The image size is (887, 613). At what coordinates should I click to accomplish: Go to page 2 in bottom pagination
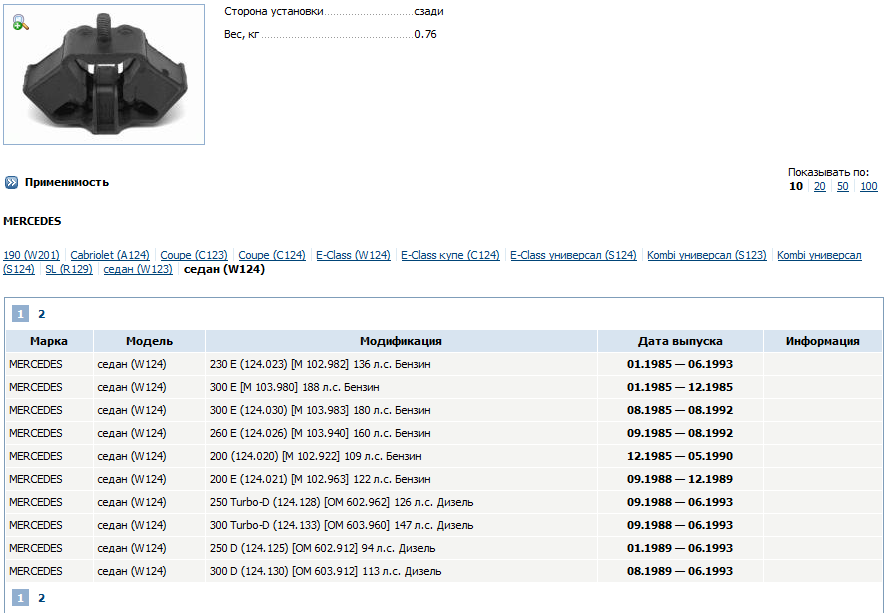[41, 598]
